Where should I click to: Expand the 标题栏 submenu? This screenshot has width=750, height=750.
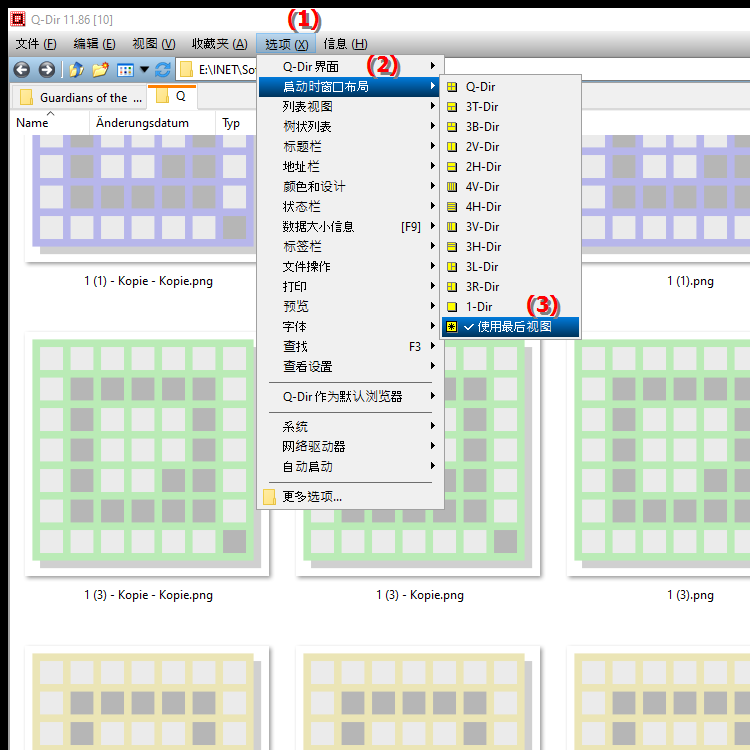(x=351, y=147)
